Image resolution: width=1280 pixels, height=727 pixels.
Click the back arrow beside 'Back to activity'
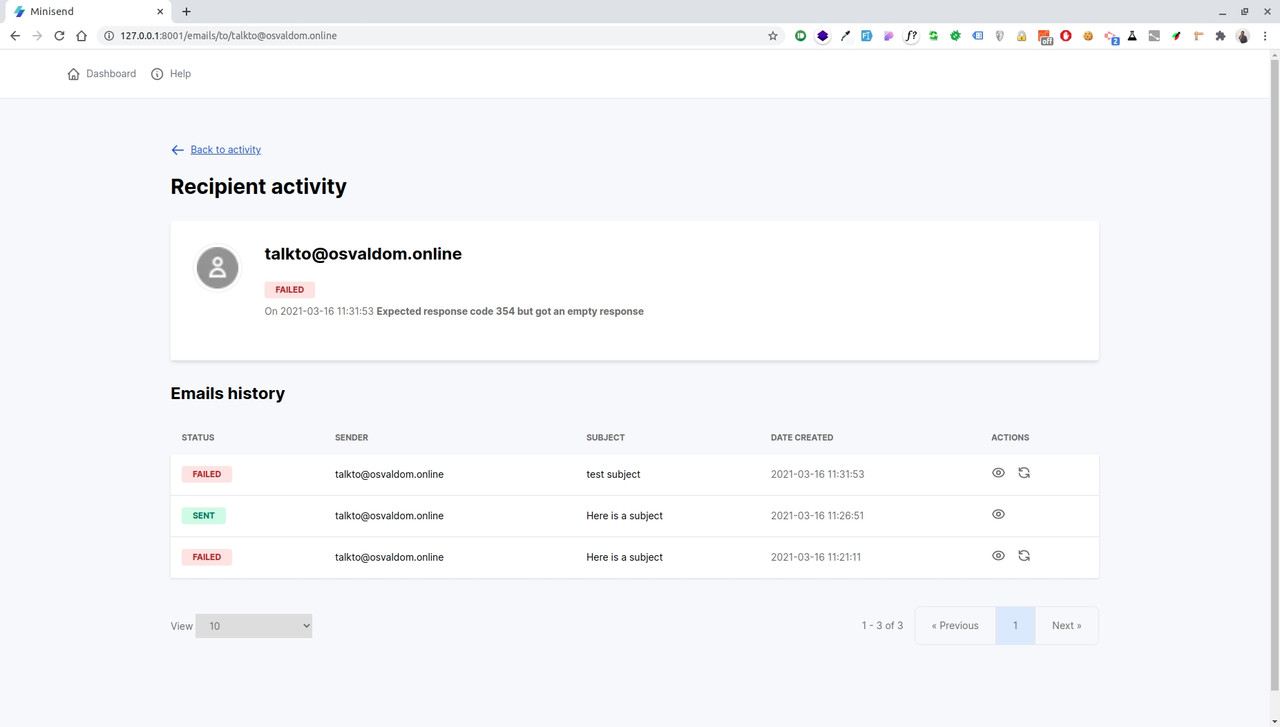177,149
